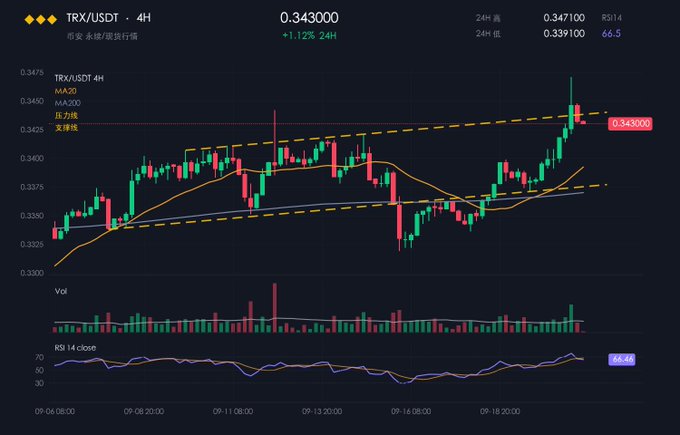680x435 pixels.
Task: Click the 0.3325 price axis label
Action: click(x=32, y=244)
